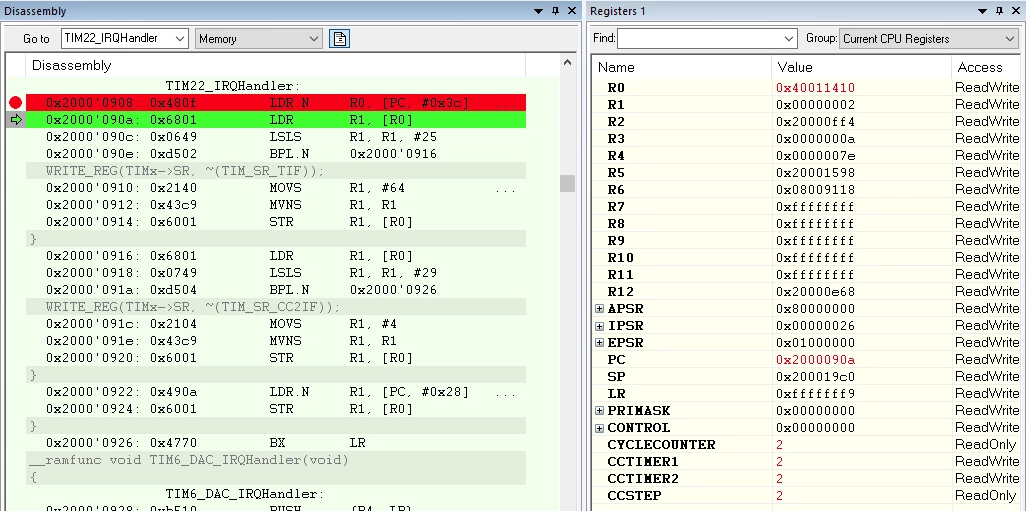Expand the EPSR register
This screenshot has height=511, width=1026.
point(599,342)
